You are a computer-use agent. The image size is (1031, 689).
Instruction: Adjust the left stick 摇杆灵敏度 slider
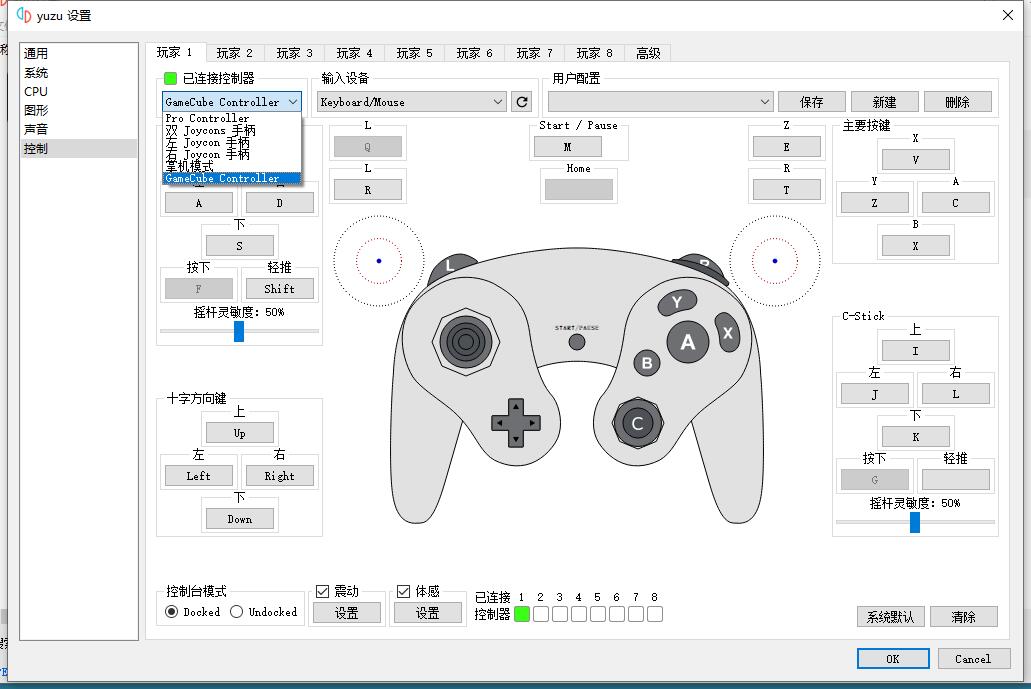point(239,331)
